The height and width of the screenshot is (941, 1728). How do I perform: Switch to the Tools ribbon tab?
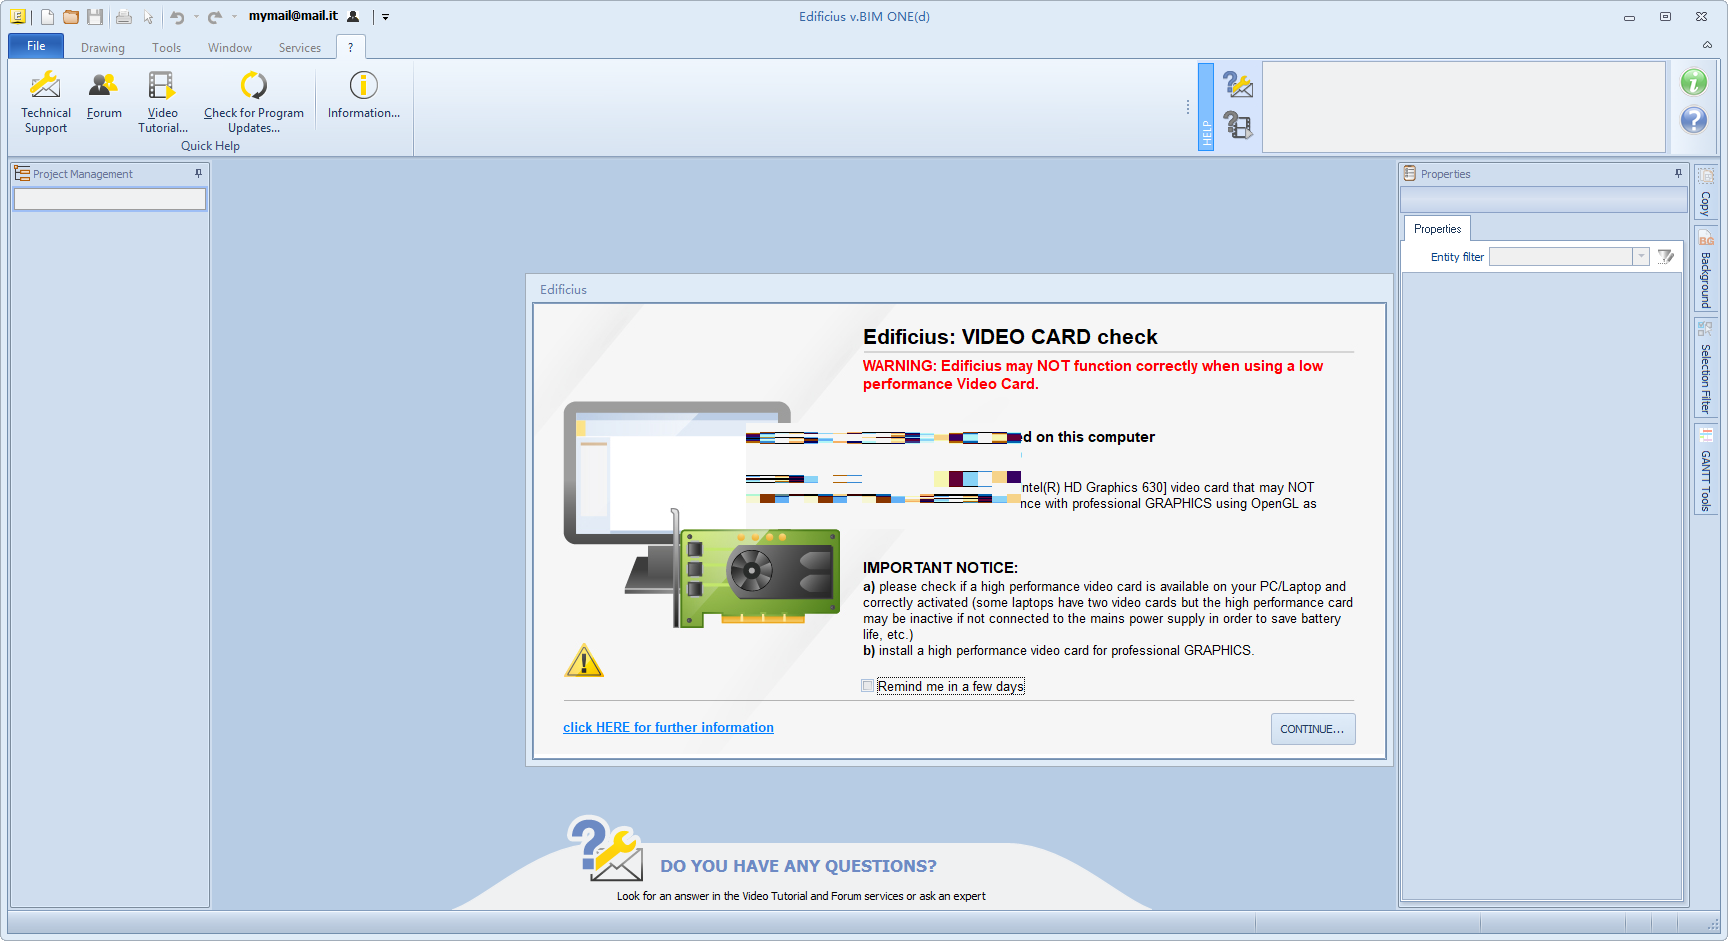[167, 47]
